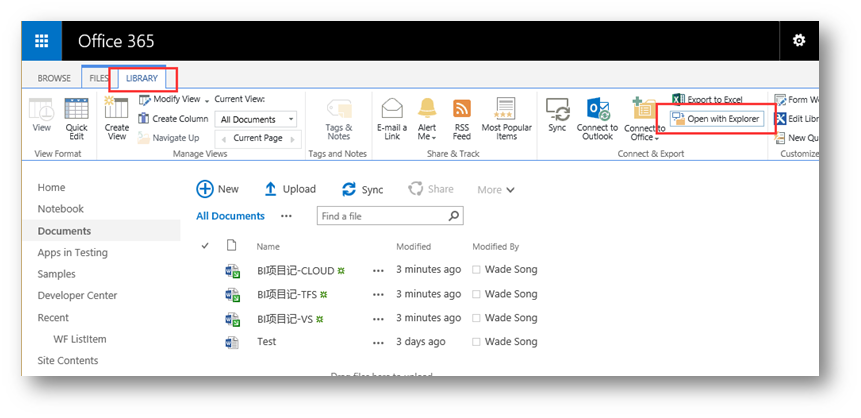This screenshot has height=418, width=861.
Task: Open the WF ListItem recent link
Action: click(x=80, y=339)
